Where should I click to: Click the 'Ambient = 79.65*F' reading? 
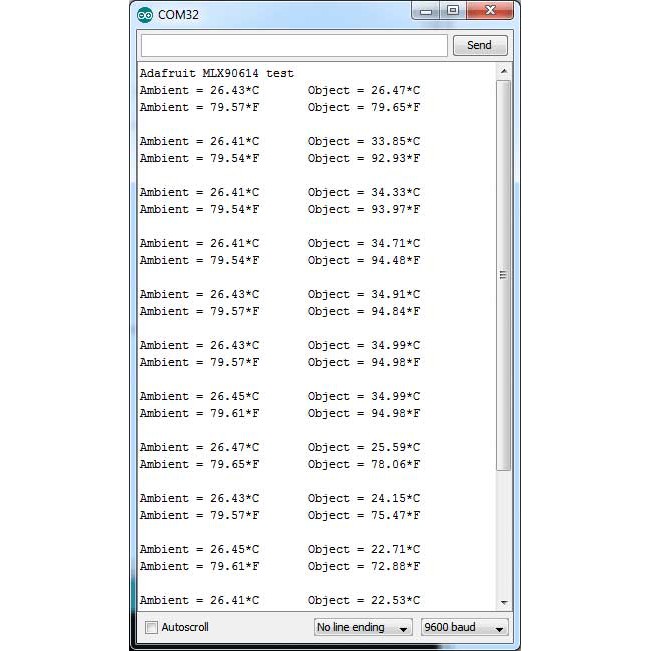199,465
